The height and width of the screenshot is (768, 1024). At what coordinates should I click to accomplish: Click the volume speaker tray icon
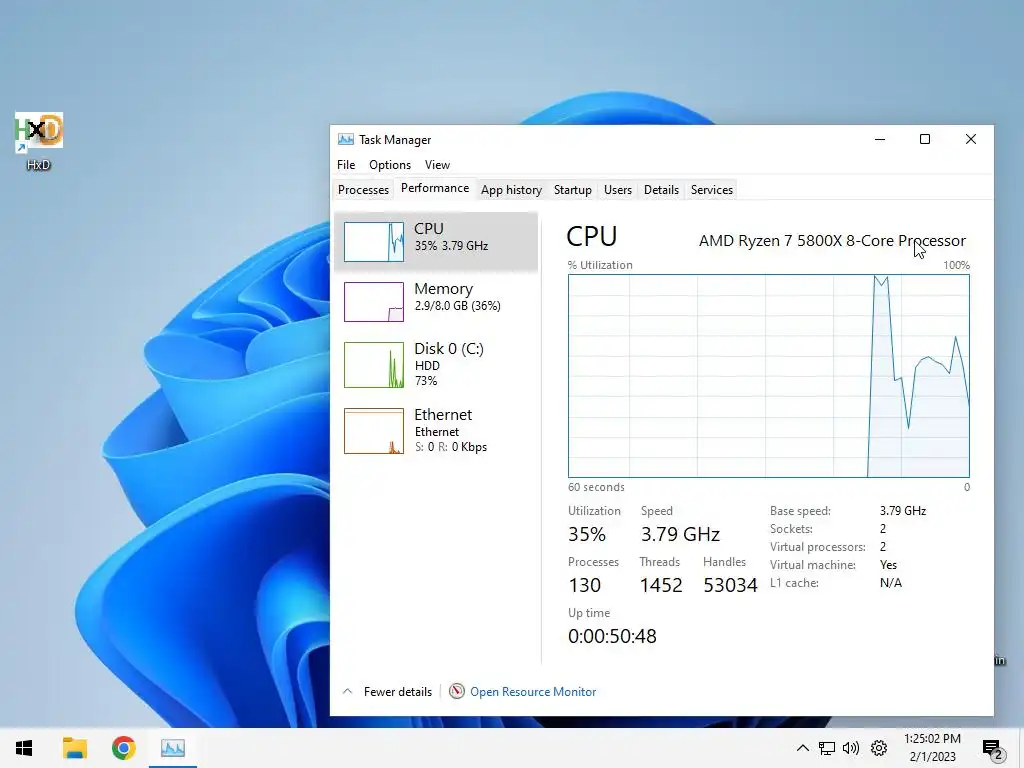coord(851,748)
